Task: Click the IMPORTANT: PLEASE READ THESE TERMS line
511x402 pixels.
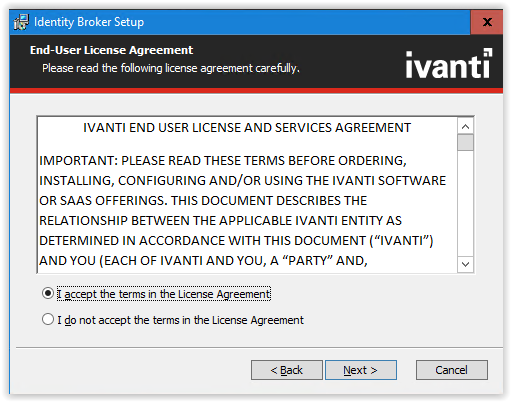Action: coord(223,161)
